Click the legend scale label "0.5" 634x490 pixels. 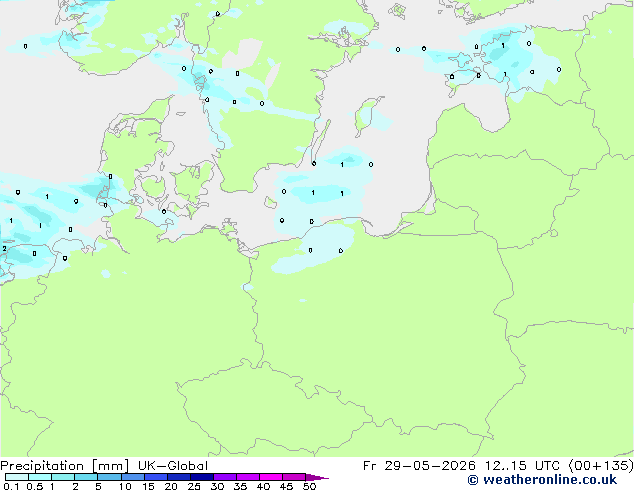[x=35, y=486]
